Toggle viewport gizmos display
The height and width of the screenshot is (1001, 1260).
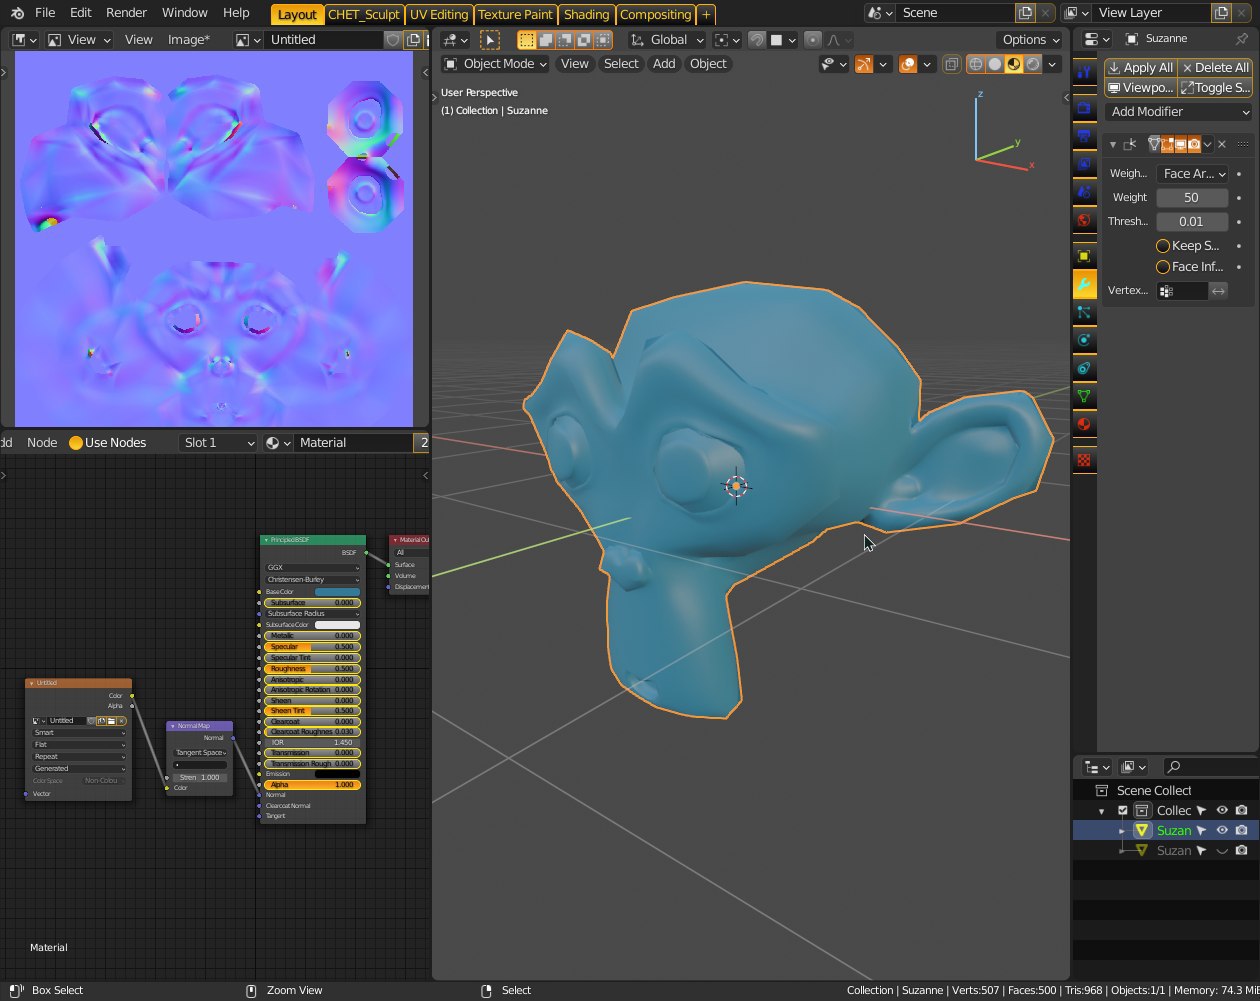tap(864, 64)
